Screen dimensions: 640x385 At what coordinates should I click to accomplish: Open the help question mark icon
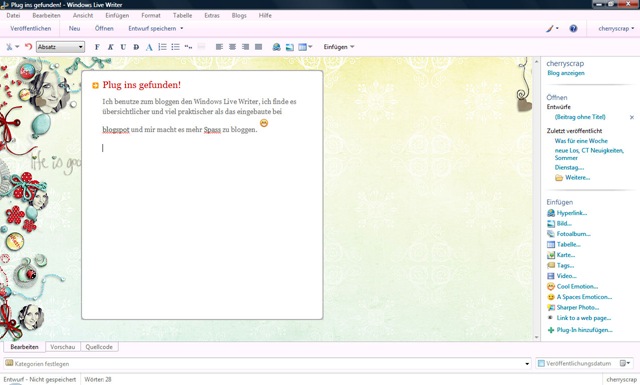coord(573,29)
